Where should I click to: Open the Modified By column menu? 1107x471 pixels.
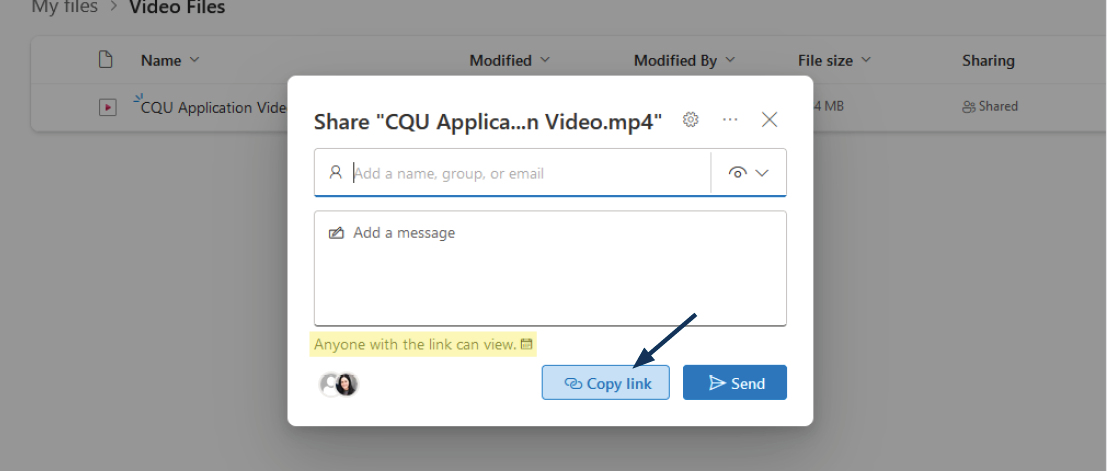coord(684,61)
